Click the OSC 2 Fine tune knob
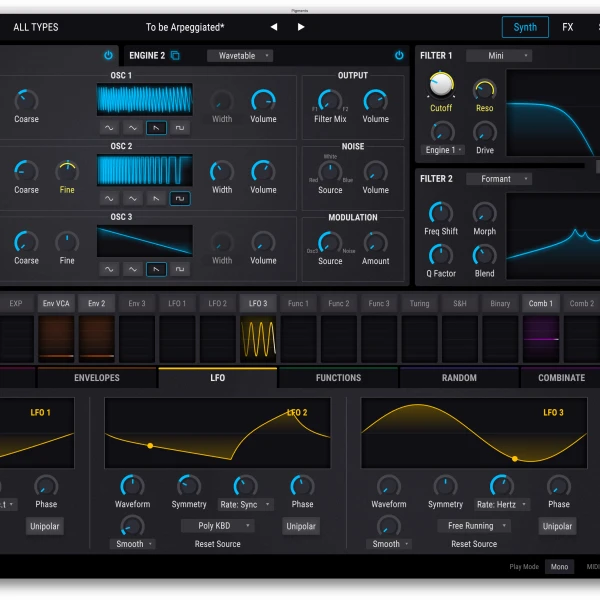This screenshot has height=600, width=600. [67, 171]
